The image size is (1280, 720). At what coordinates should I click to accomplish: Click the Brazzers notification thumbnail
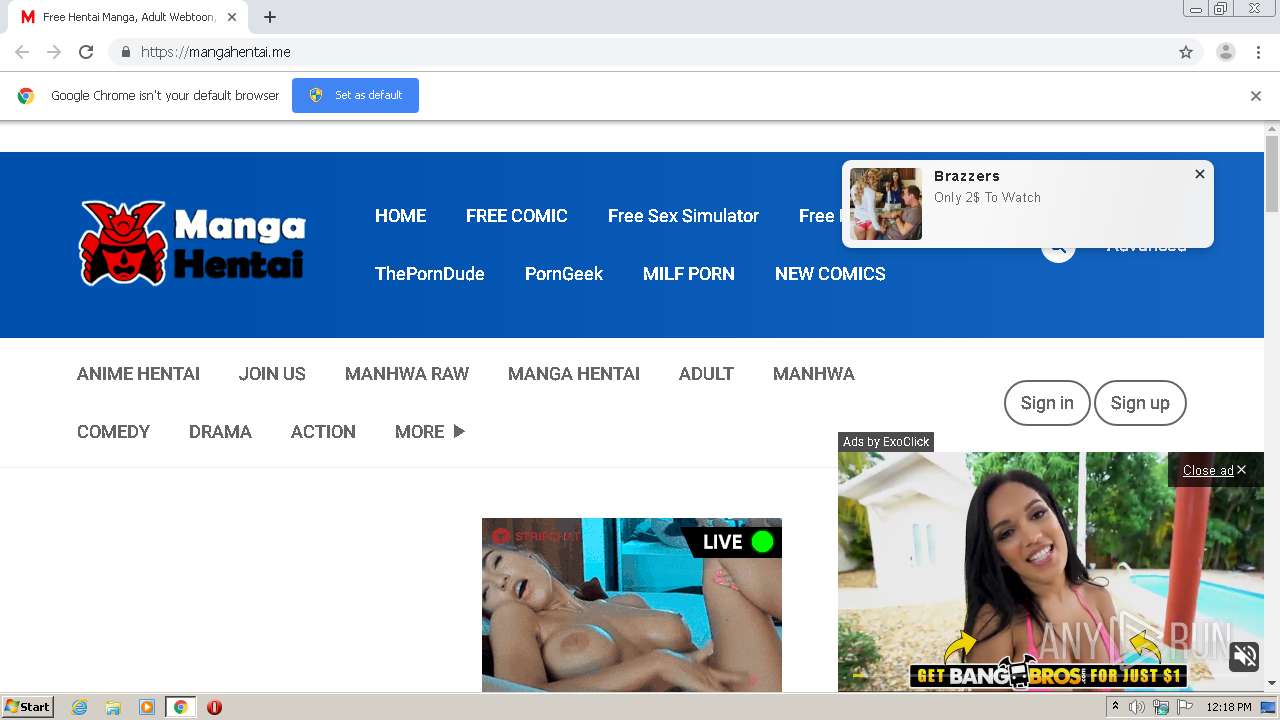886,204
